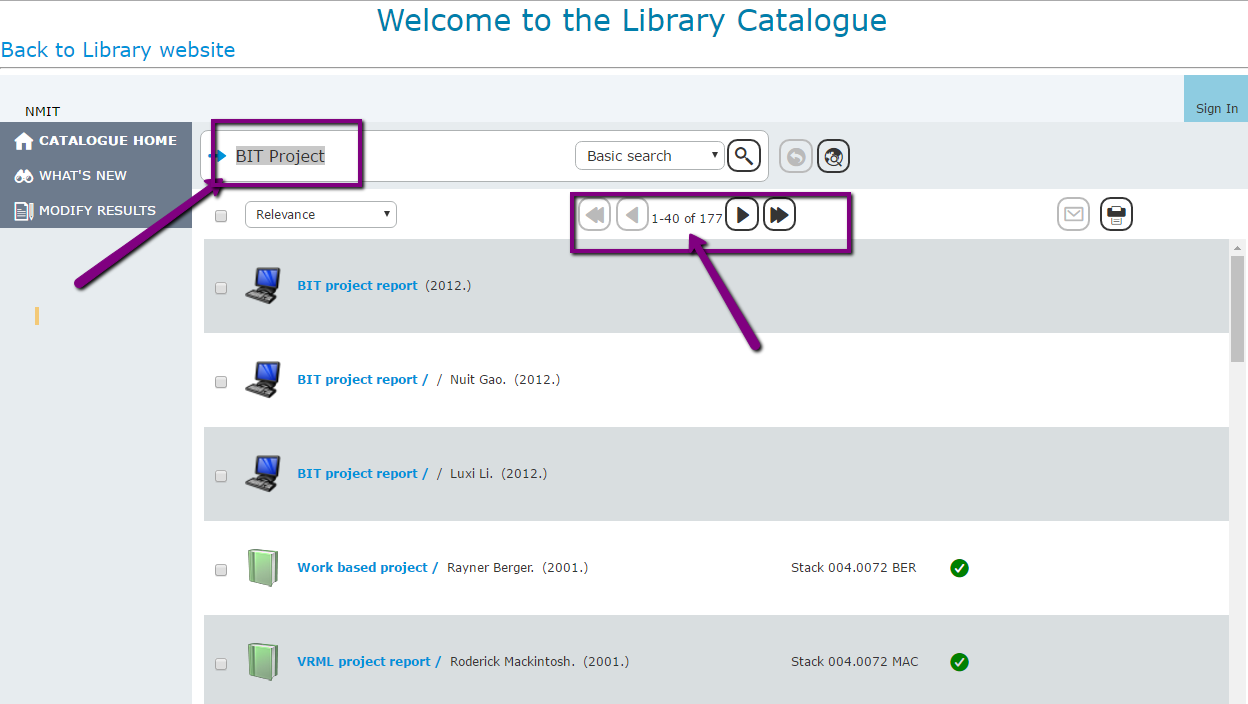
Task: Click the magnifying glass search button
Action: point(743,156)
